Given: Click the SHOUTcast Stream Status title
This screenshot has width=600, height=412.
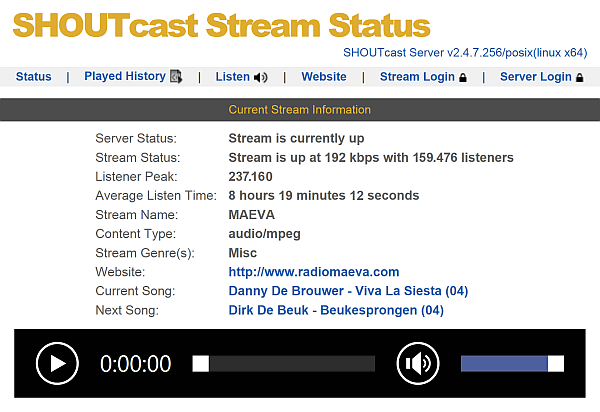Looking at the screenshot, I should [x=222, y=25].
